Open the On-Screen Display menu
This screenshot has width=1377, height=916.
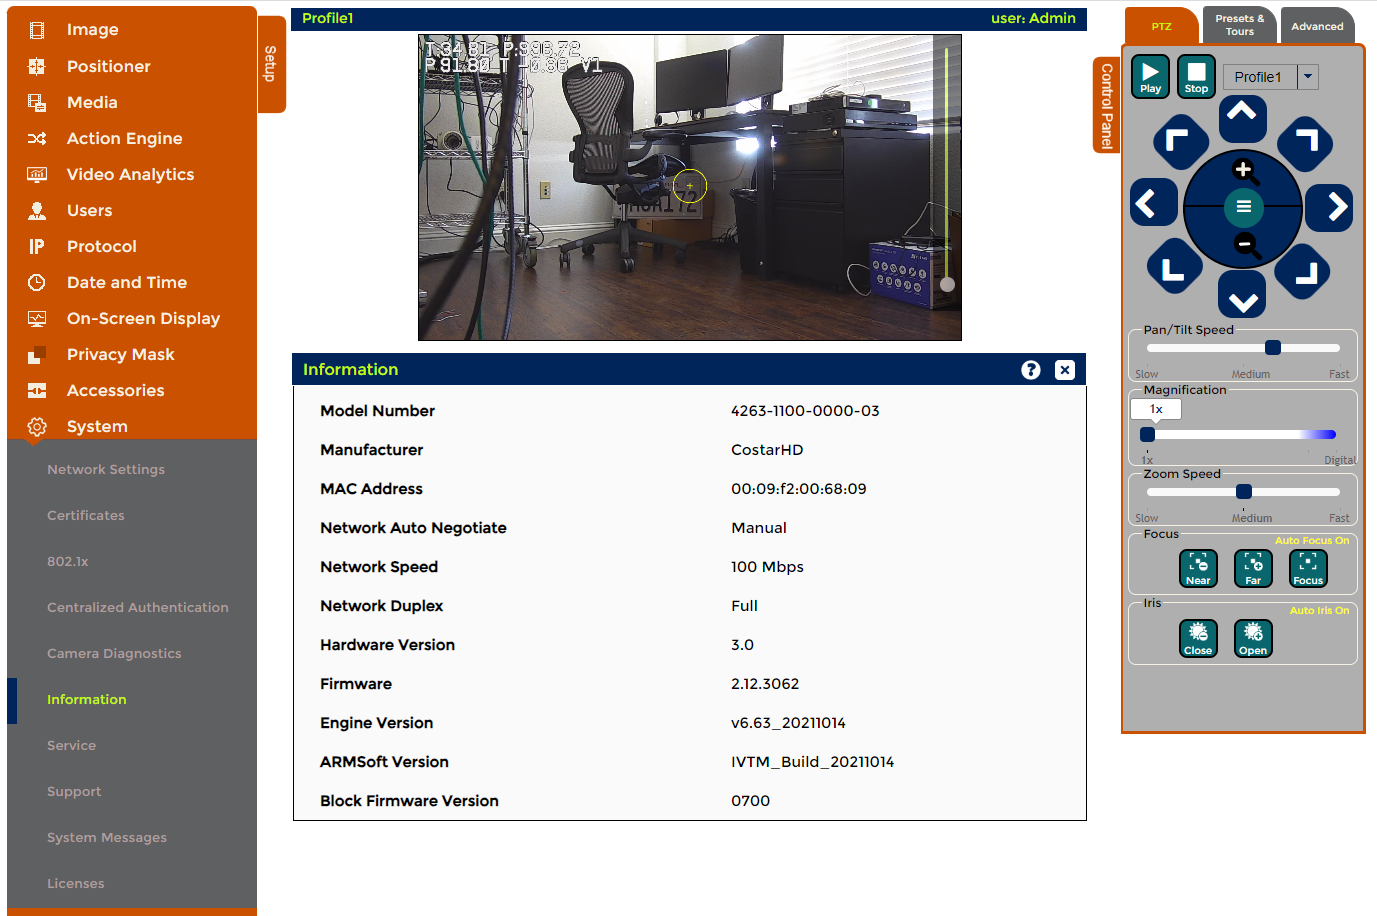tap(143, 318)
